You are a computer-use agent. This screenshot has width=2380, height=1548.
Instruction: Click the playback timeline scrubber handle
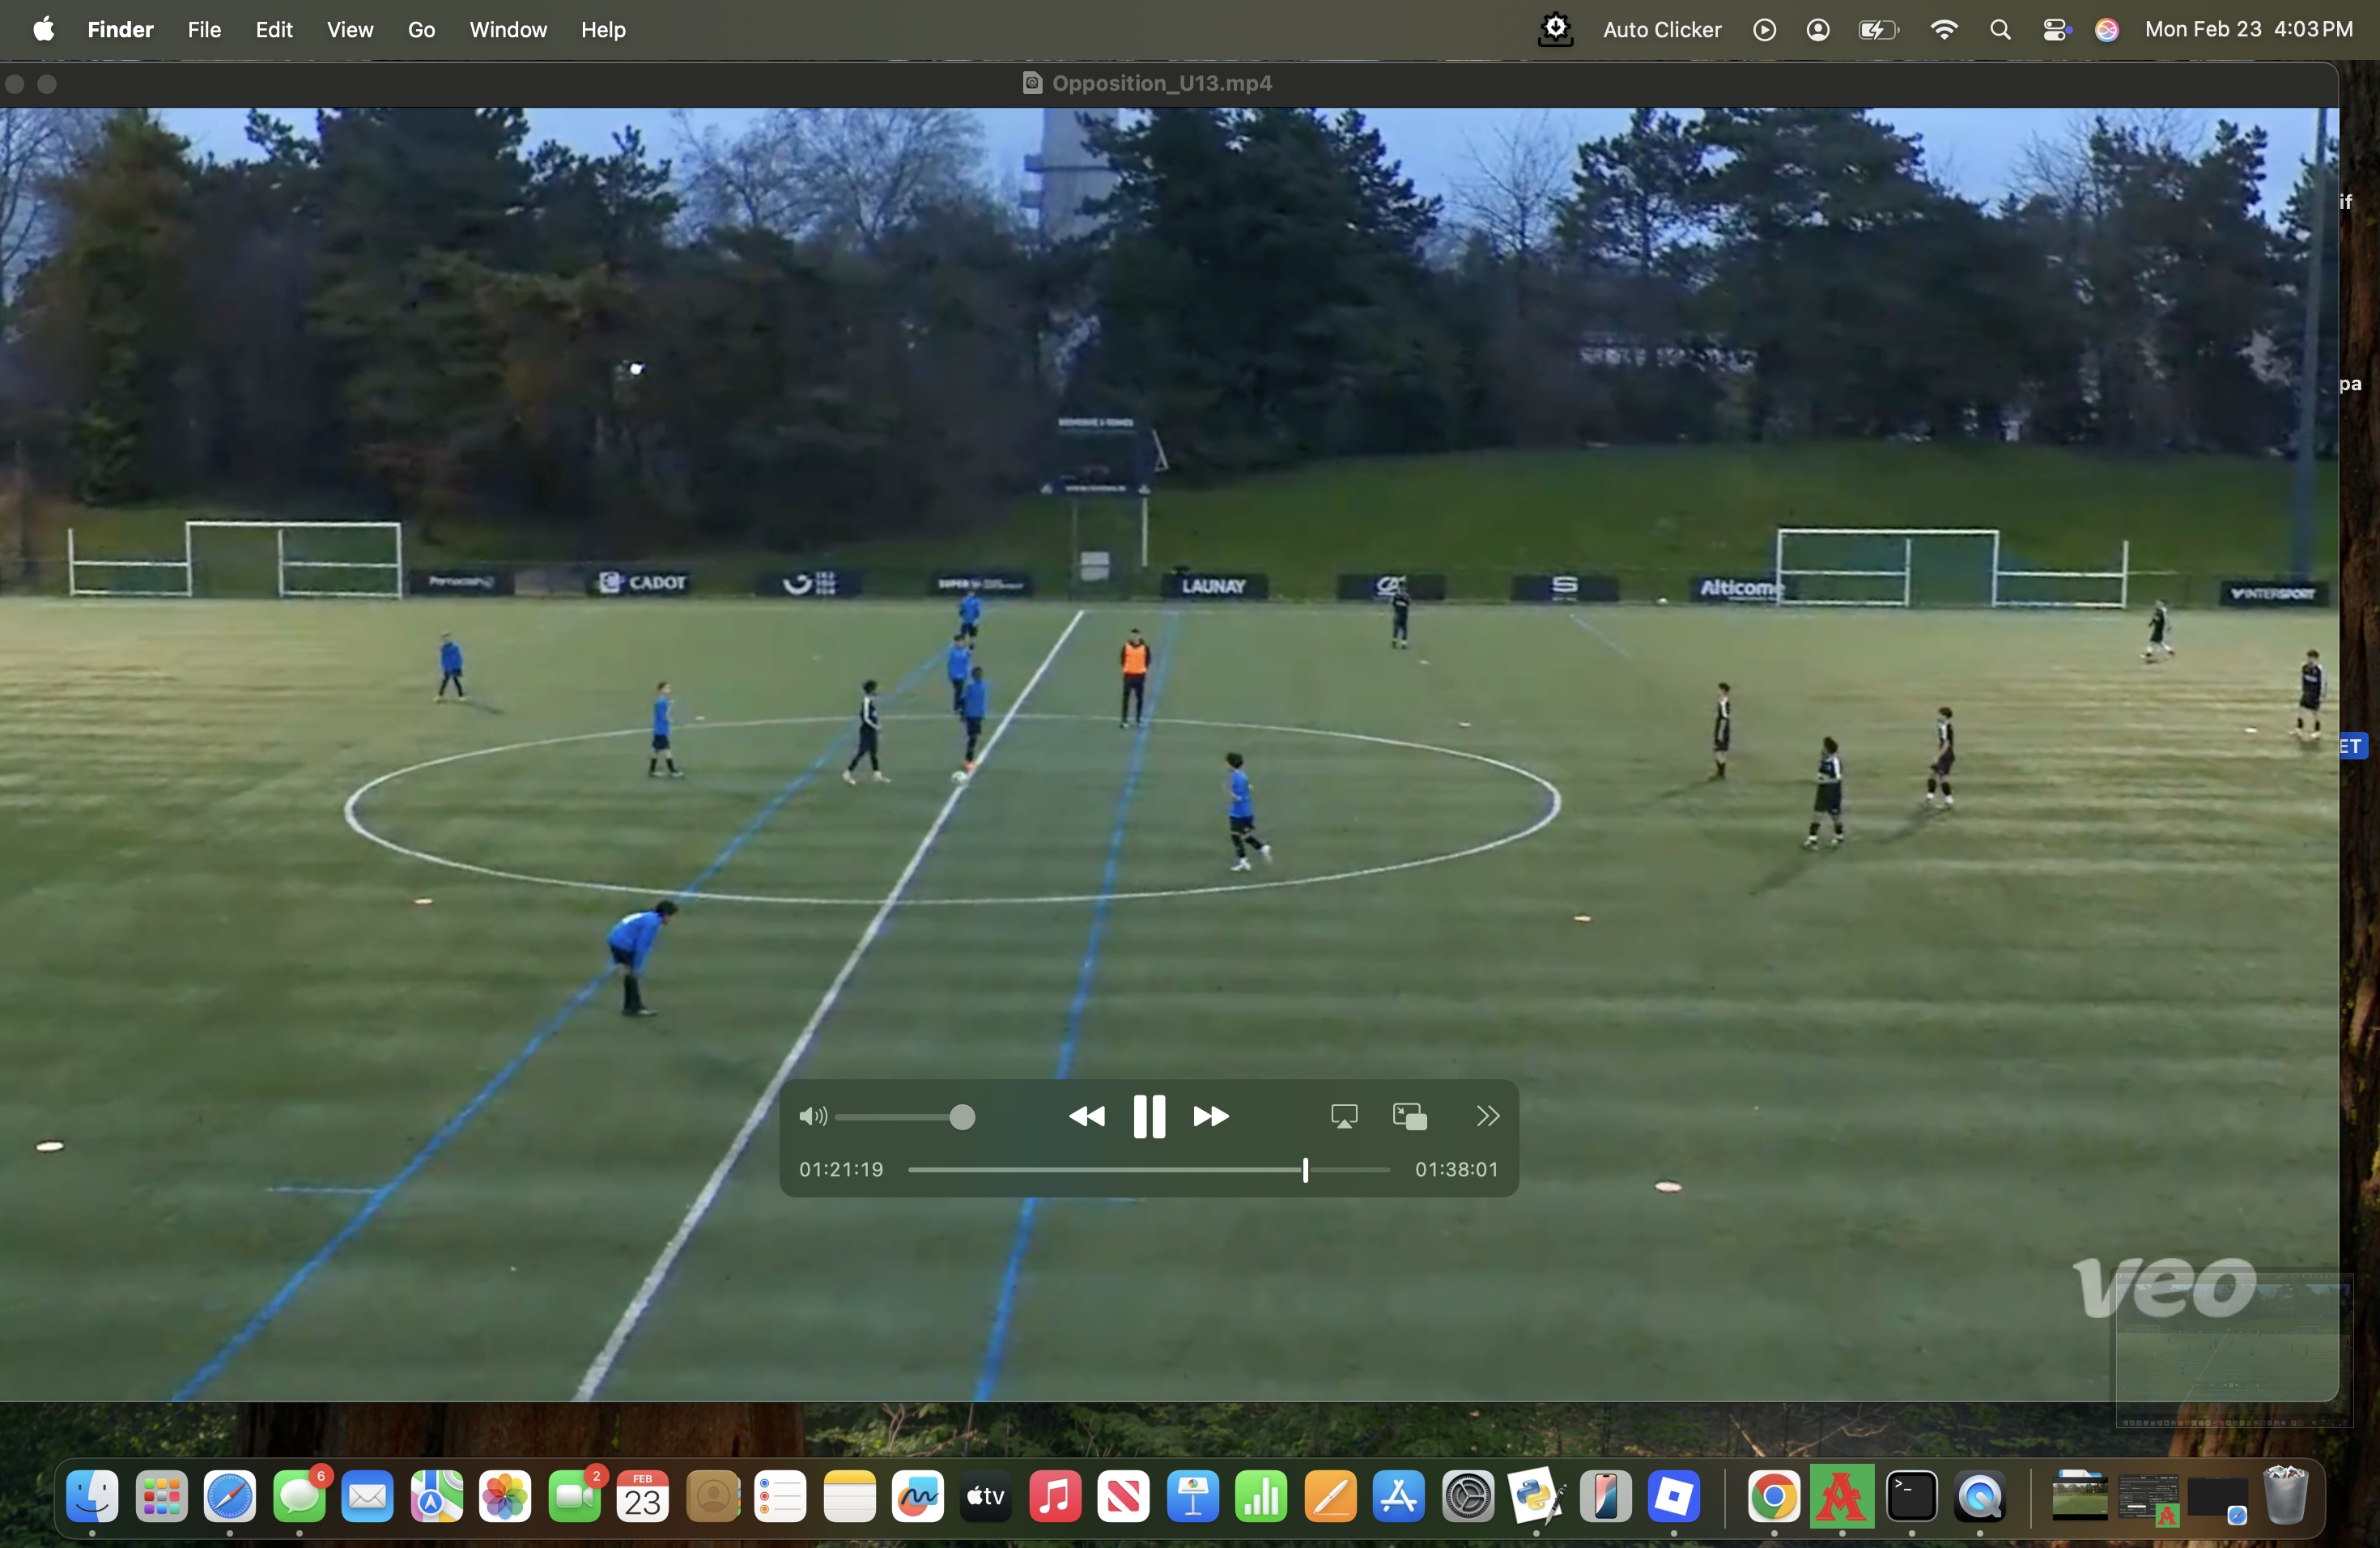[1305, 1169]
